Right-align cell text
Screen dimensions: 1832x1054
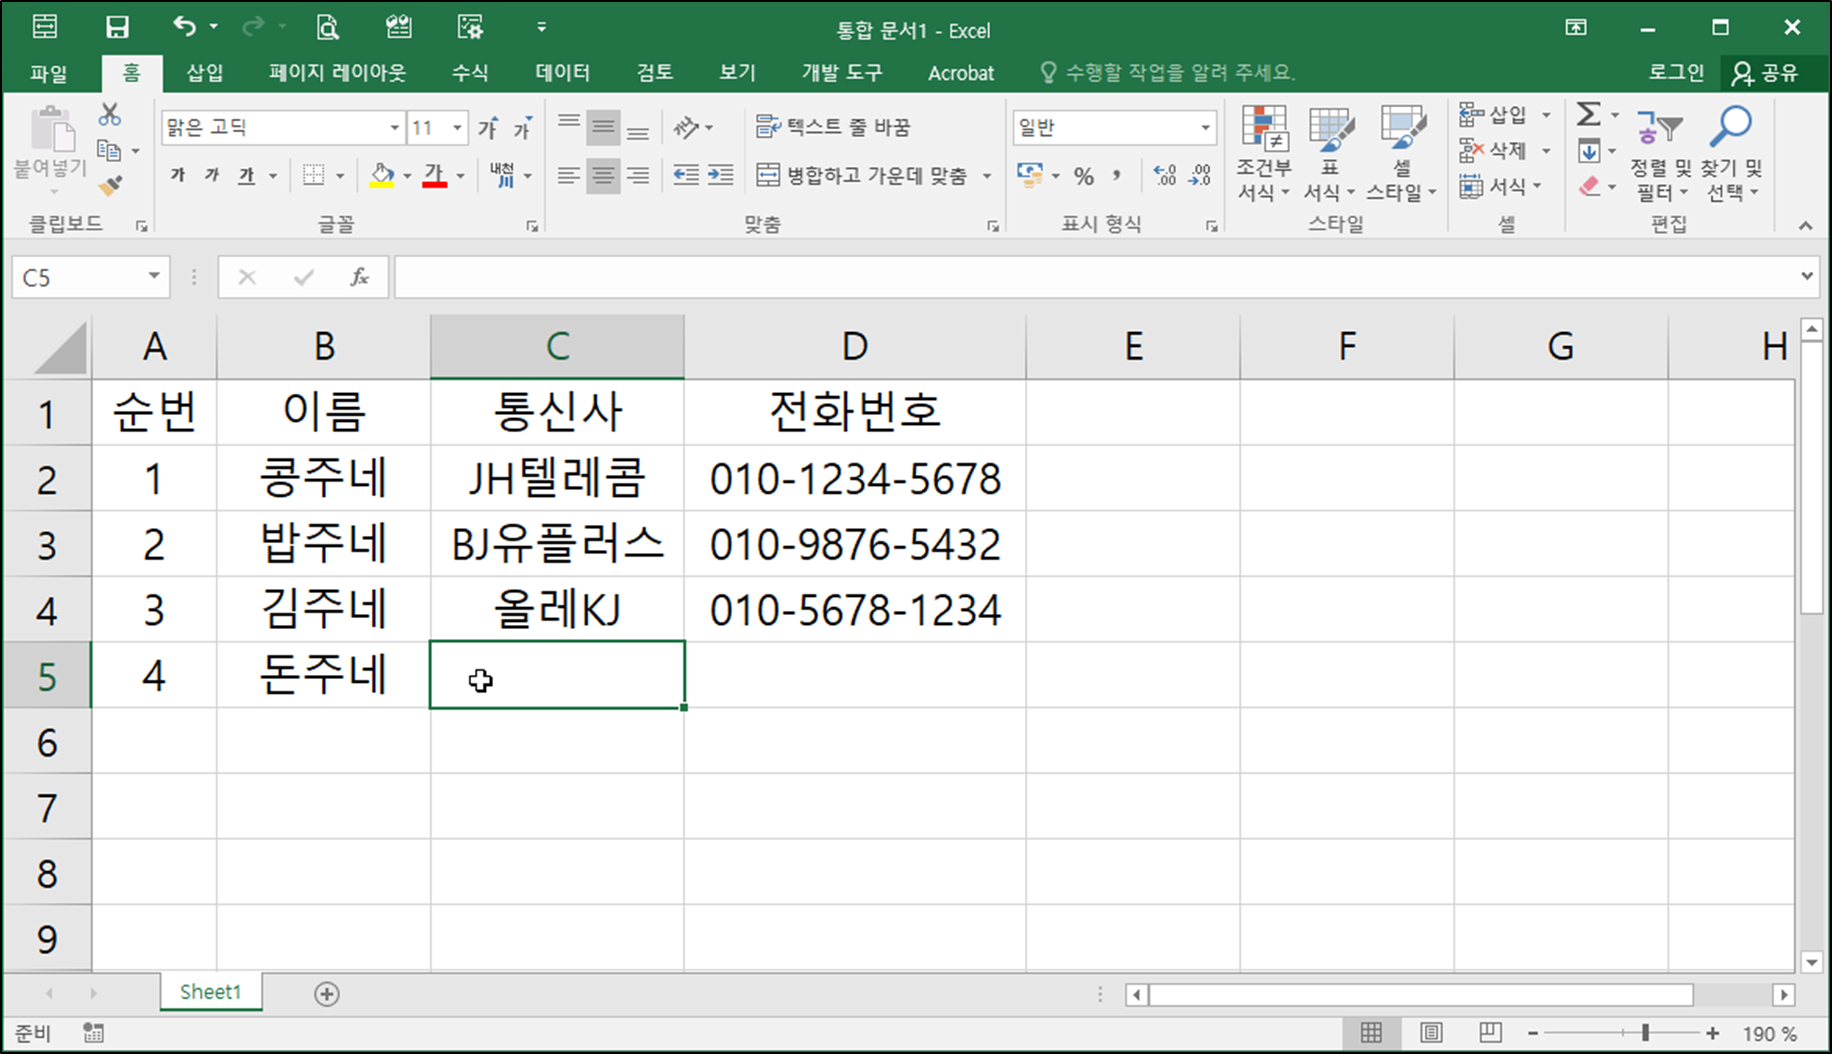[x=637, y=176]
